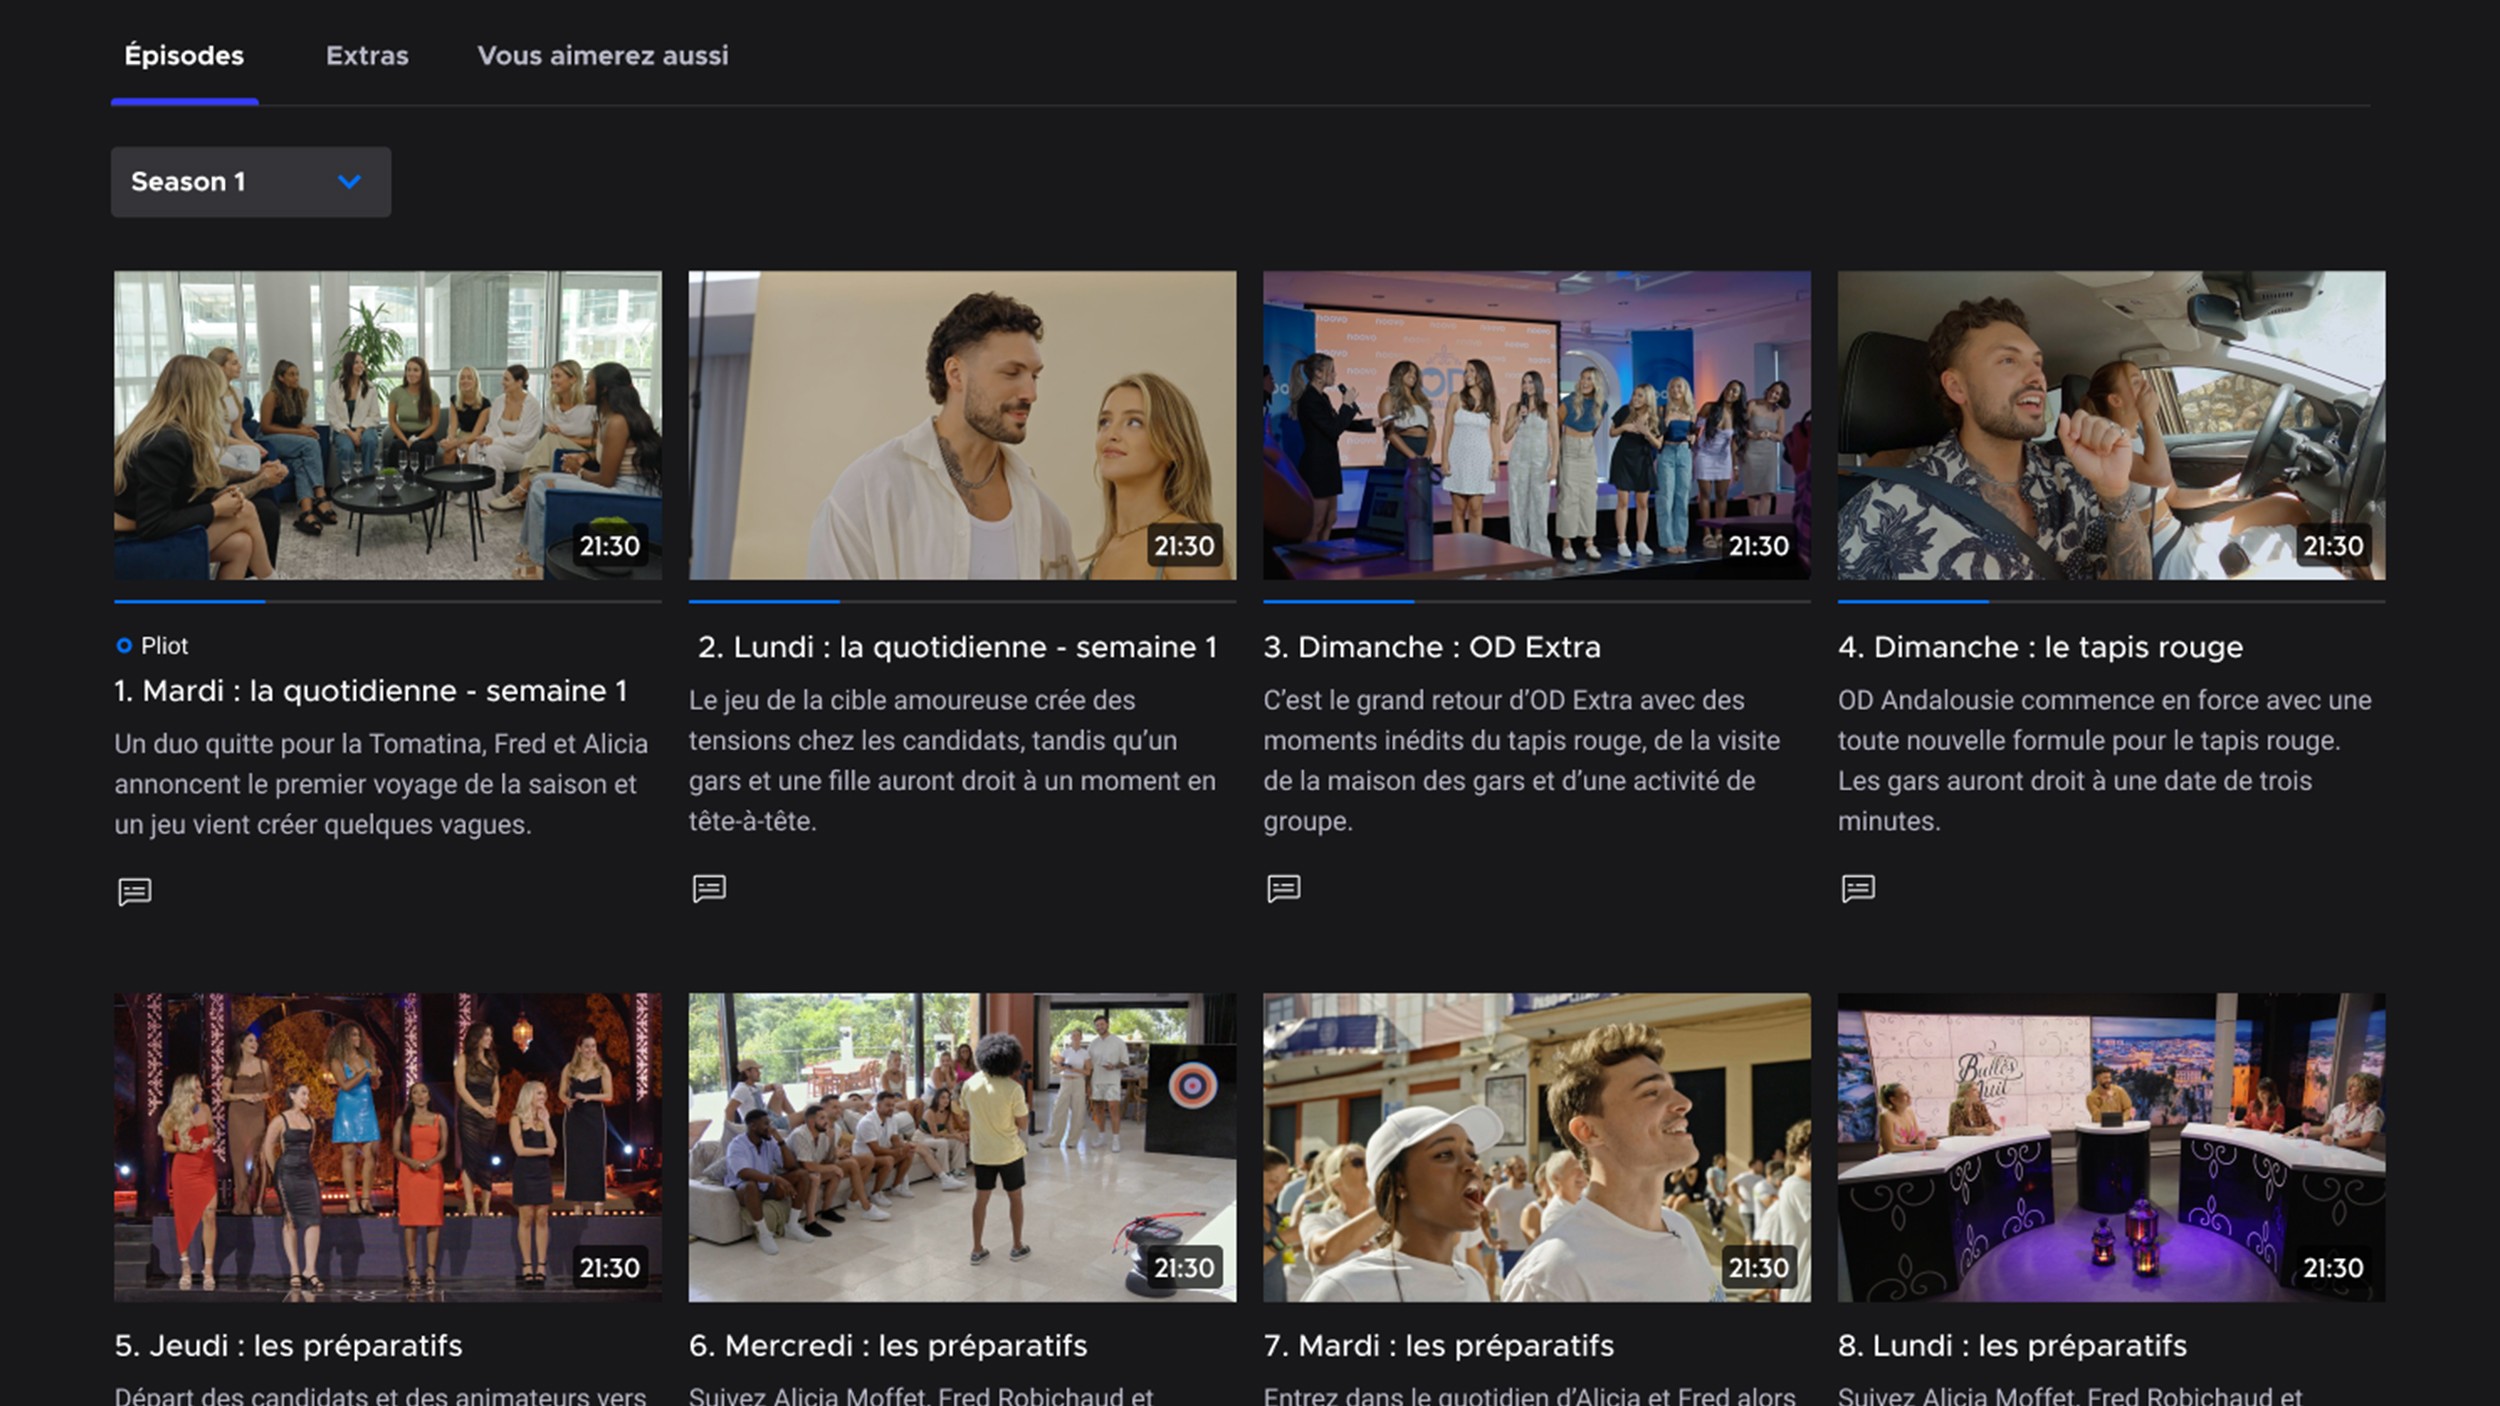Open title 2. Lundi : la quotidienne
Image resolution: width=2500 pixels, height=1406 pixels.
tap(957, 648)
